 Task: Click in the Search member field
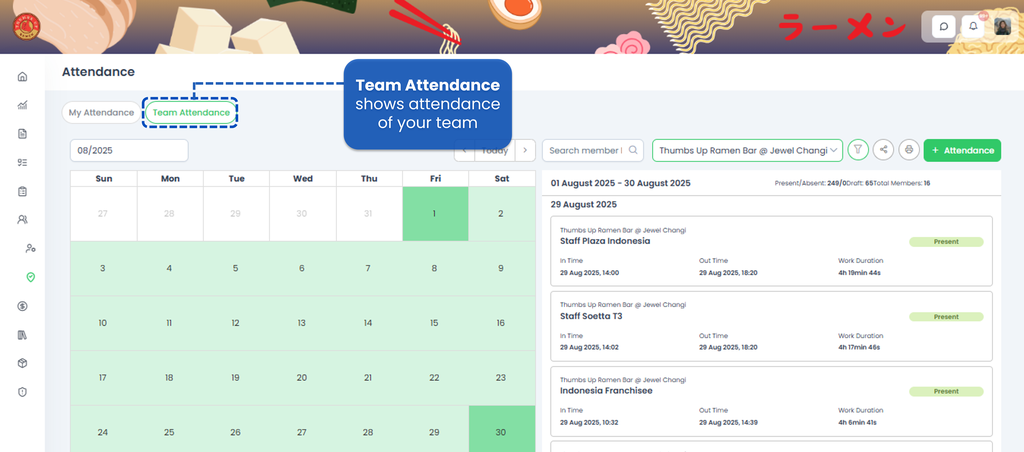(x=586, y=150)
